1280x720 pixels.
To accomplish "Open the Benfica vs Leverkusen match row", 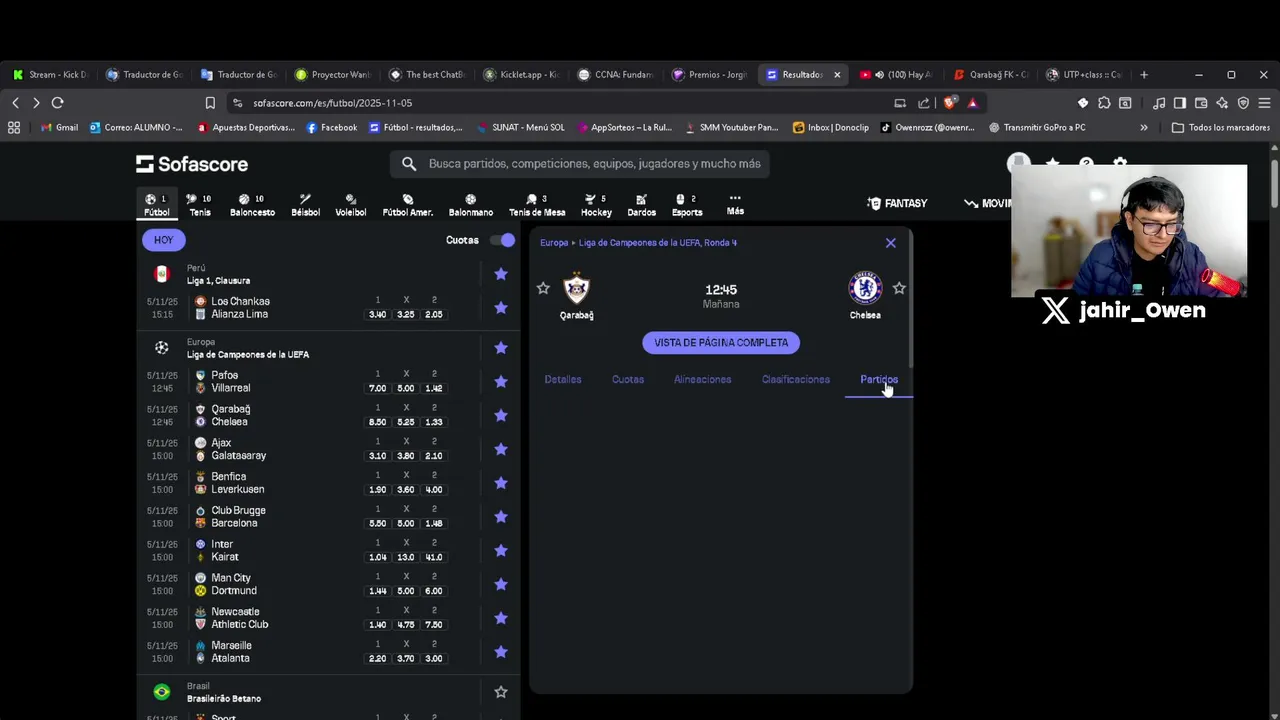I will tap(328, 483).
